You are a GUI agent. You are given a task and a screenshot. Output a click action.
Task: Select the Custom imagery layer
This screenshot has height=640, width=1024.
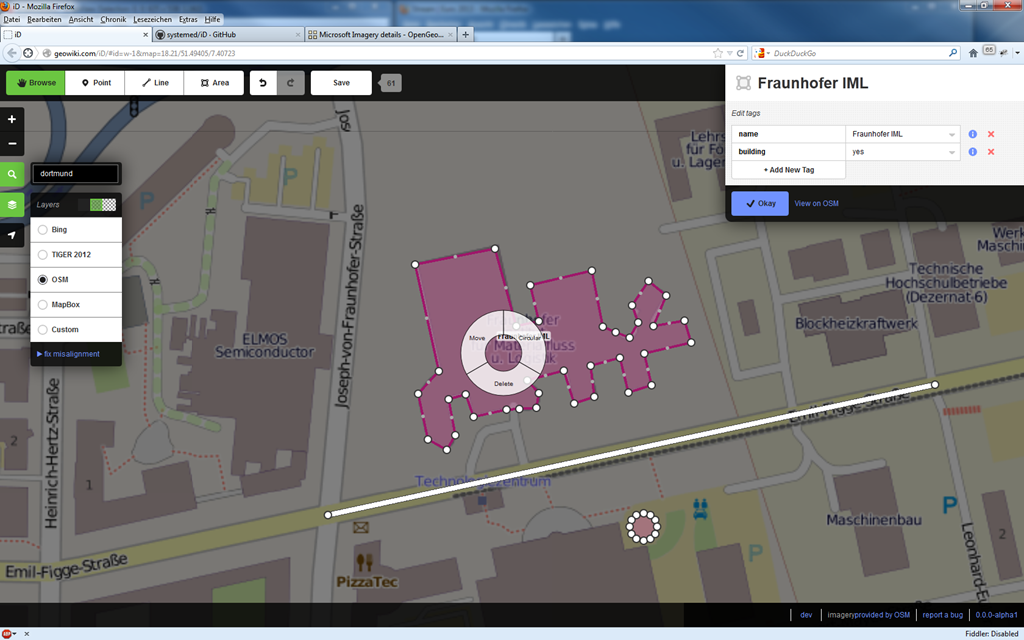click(76, 329)
